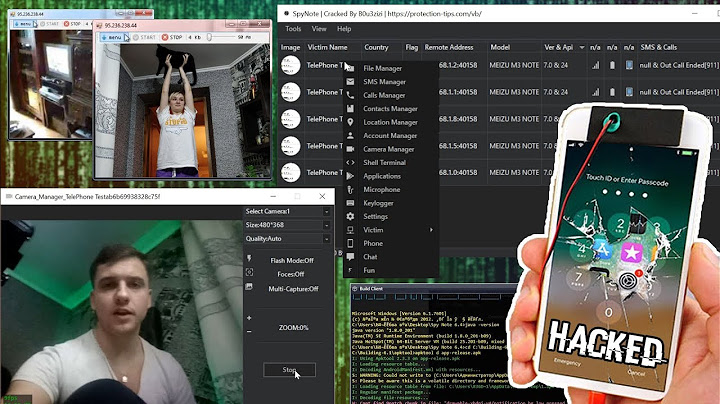Click remote address 68.1.0:40158

[458, 173]
